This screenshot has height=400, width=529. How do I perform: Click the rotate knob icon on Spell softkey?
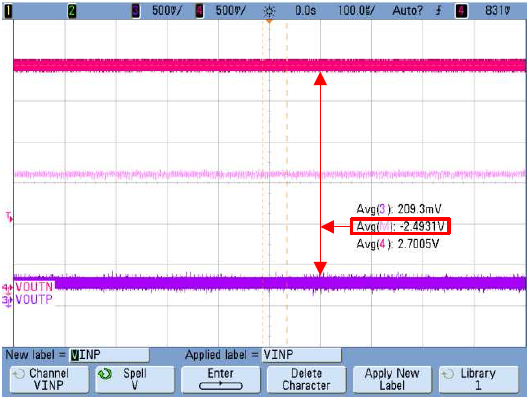tap(105, 374)
